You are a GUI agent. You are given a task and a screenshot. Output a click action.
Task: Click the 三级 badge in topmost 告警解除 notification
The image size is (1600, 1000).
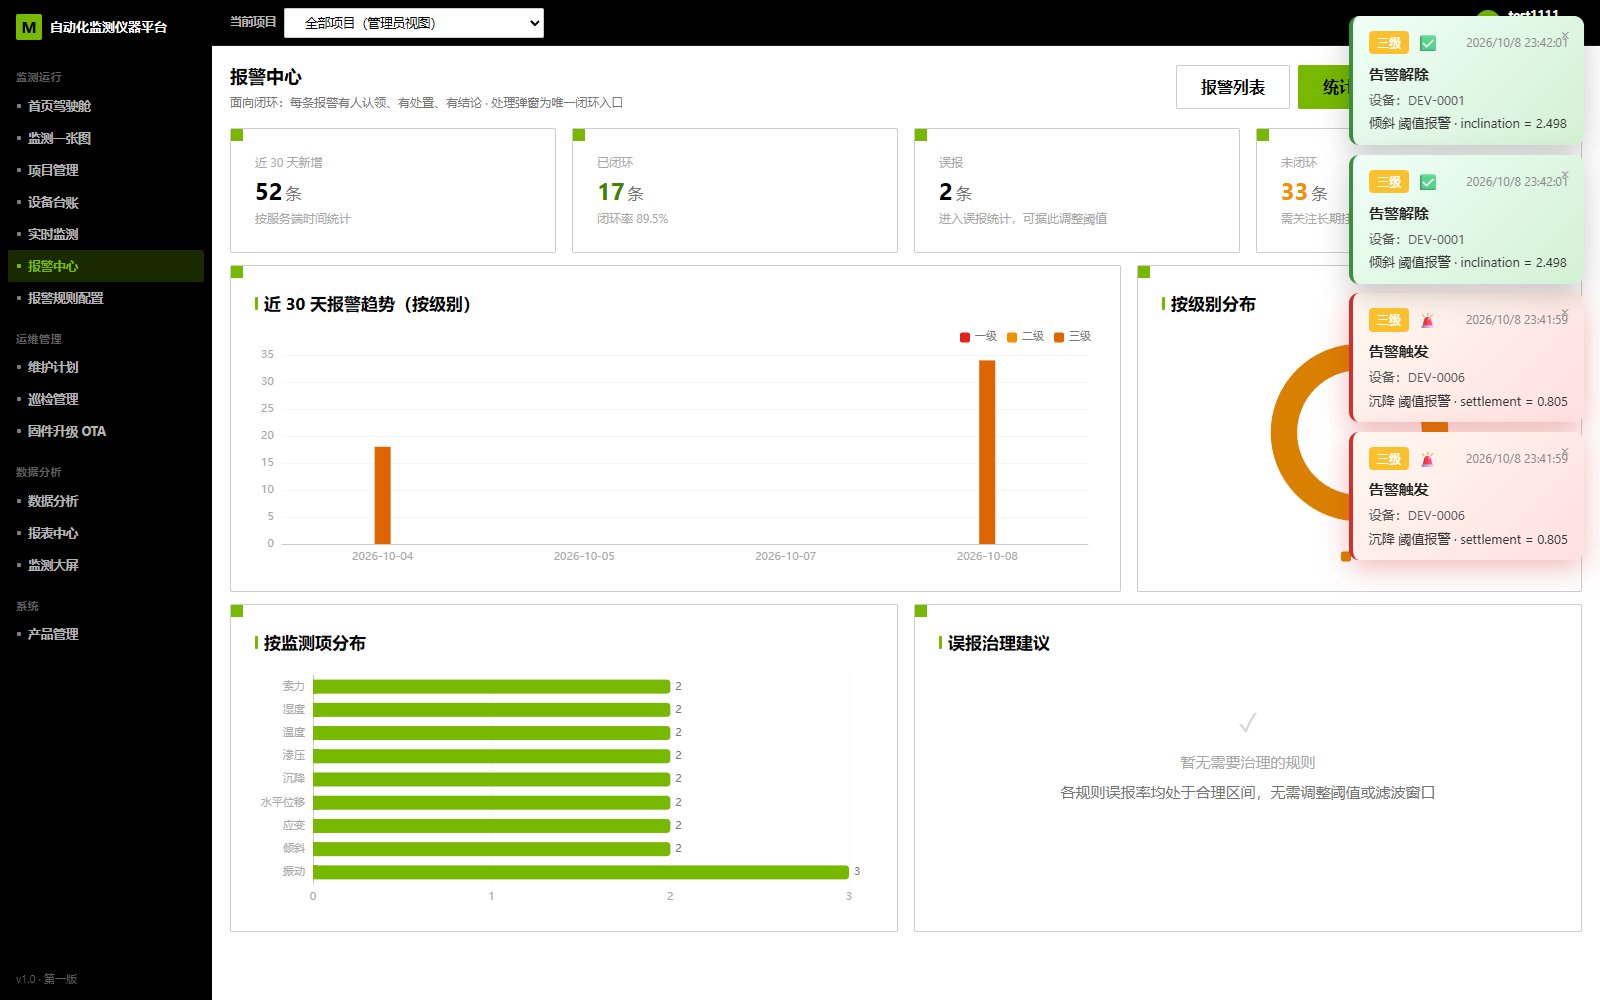(1389, 43)
